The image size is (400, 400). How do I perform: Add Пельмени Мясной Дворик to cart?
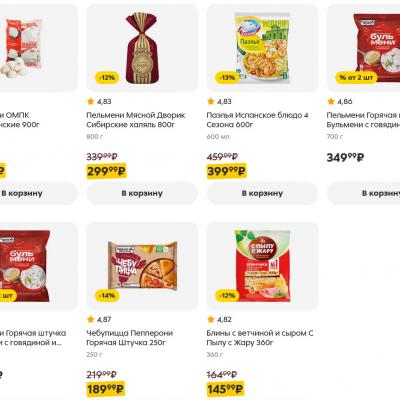(142, 193)
